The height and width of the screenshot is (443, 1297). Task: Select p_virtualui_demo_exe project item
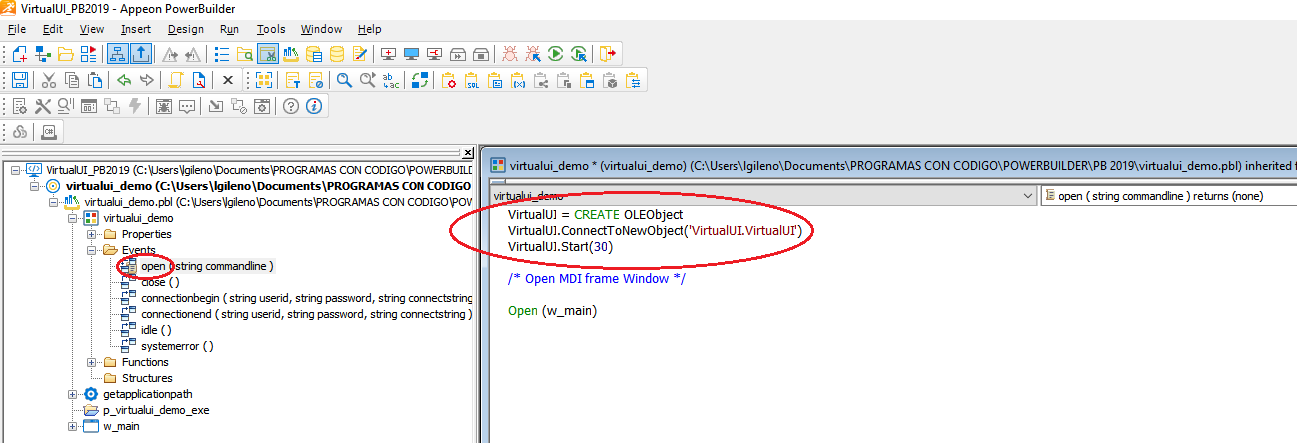click(155, 410)
